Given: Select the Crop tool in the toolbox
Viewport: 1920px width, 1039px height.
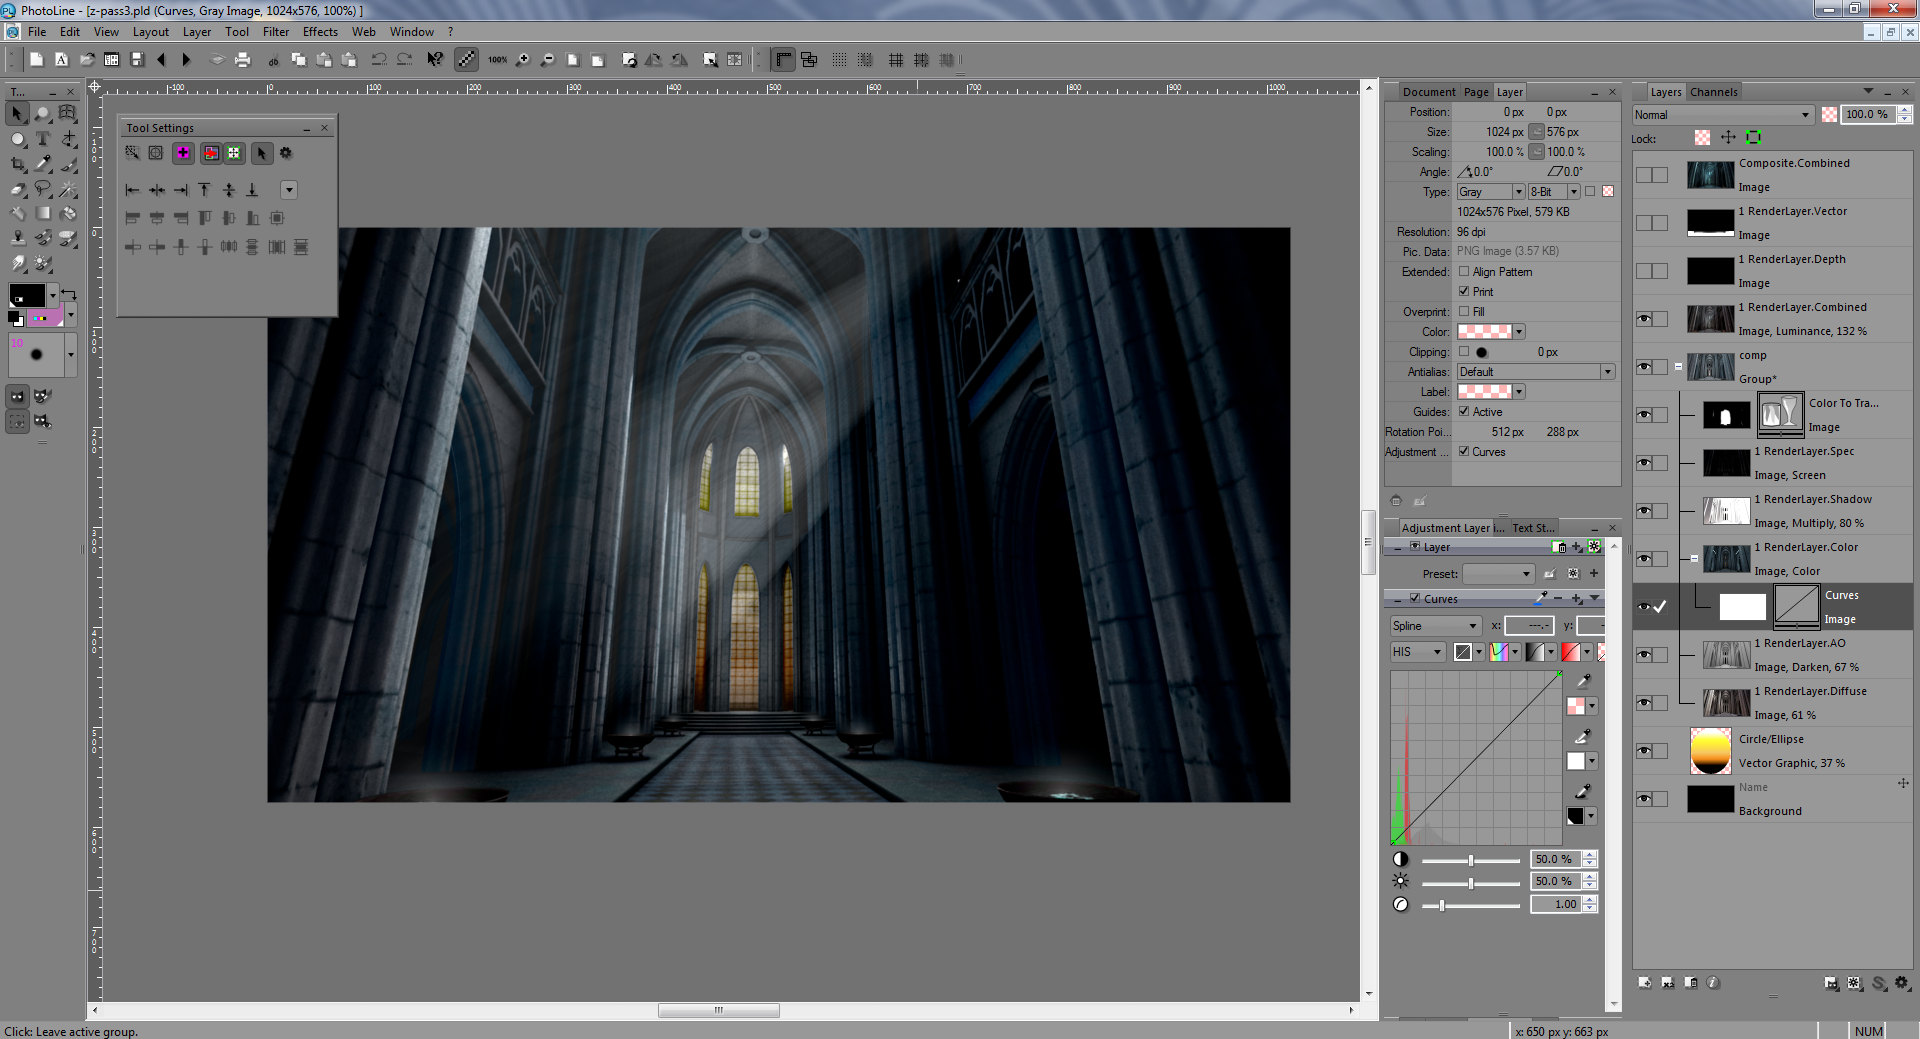Looking at the screenshot, I should click(x=18, y=164).
